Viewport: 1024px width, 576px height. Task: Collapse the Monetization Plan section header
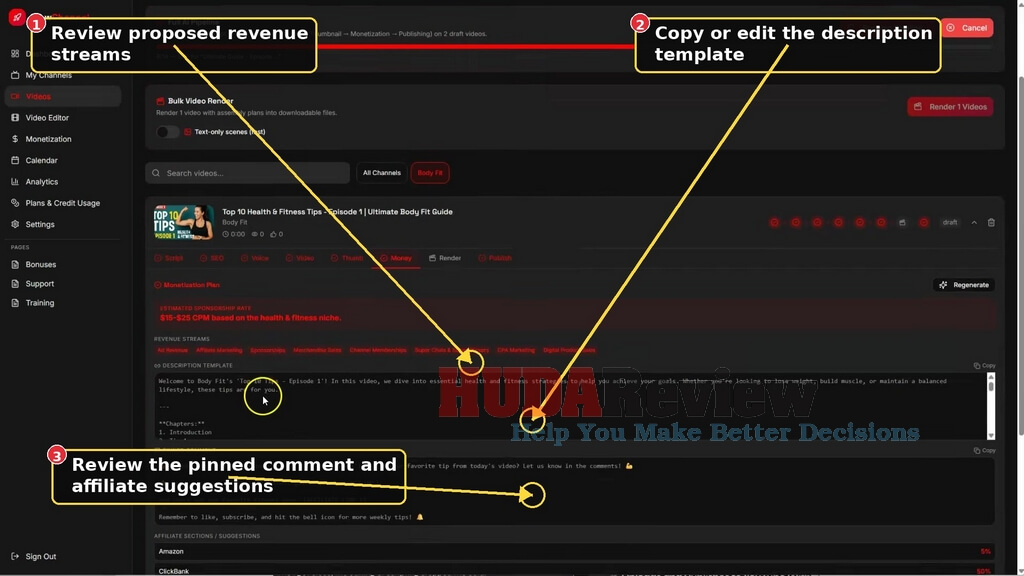(x=187, y=285)
